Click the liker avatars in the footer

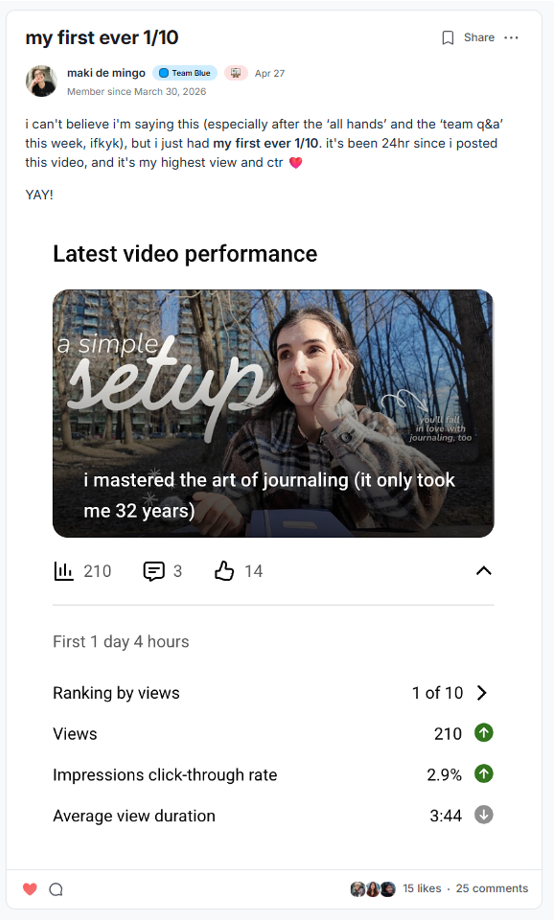373,889
